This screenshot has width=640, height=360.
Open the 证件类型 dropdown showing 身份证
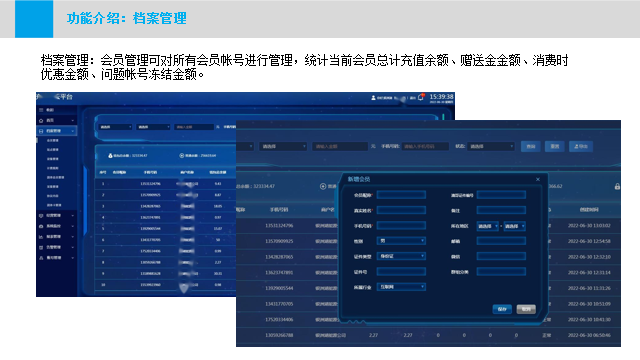(401, 256)
